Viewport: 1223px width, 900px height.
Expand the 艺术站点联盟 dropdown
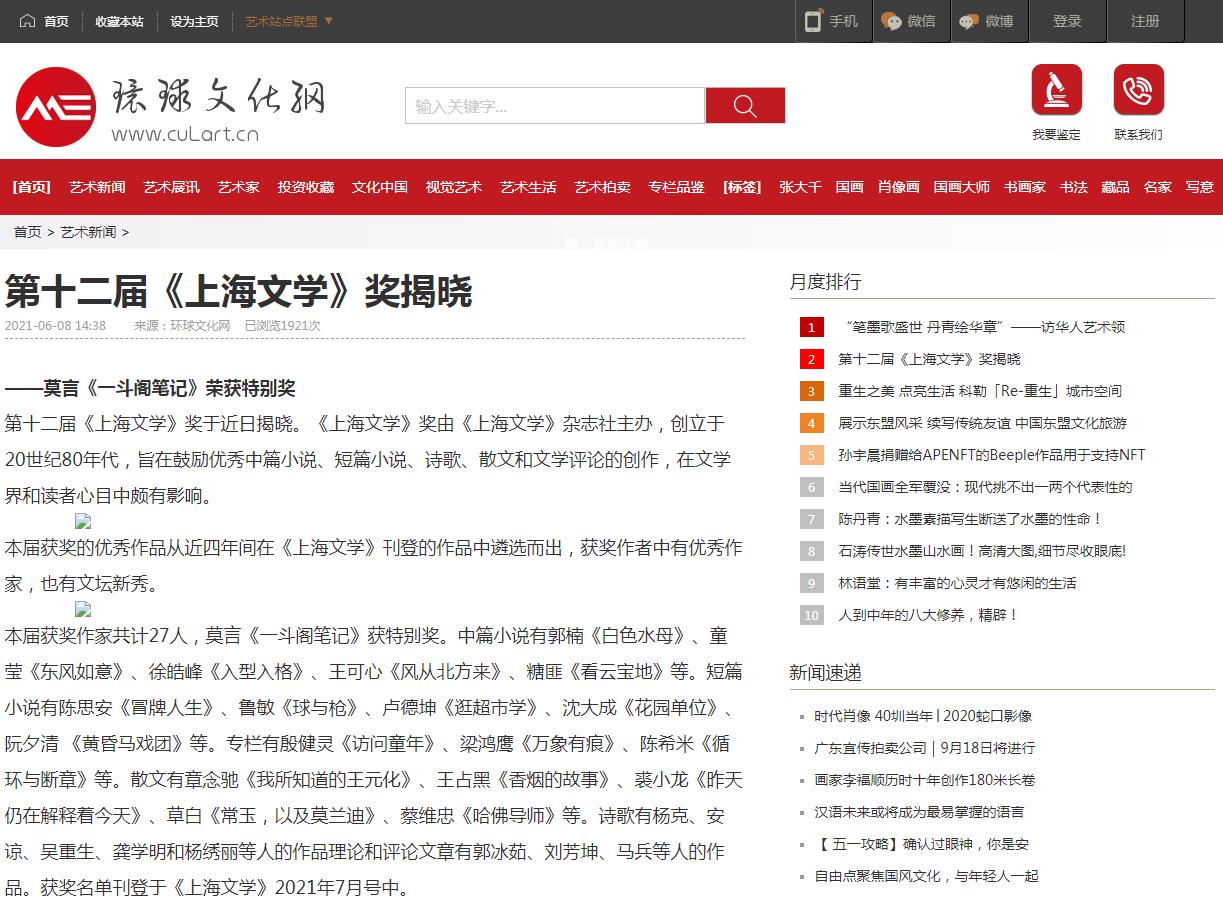289,21
